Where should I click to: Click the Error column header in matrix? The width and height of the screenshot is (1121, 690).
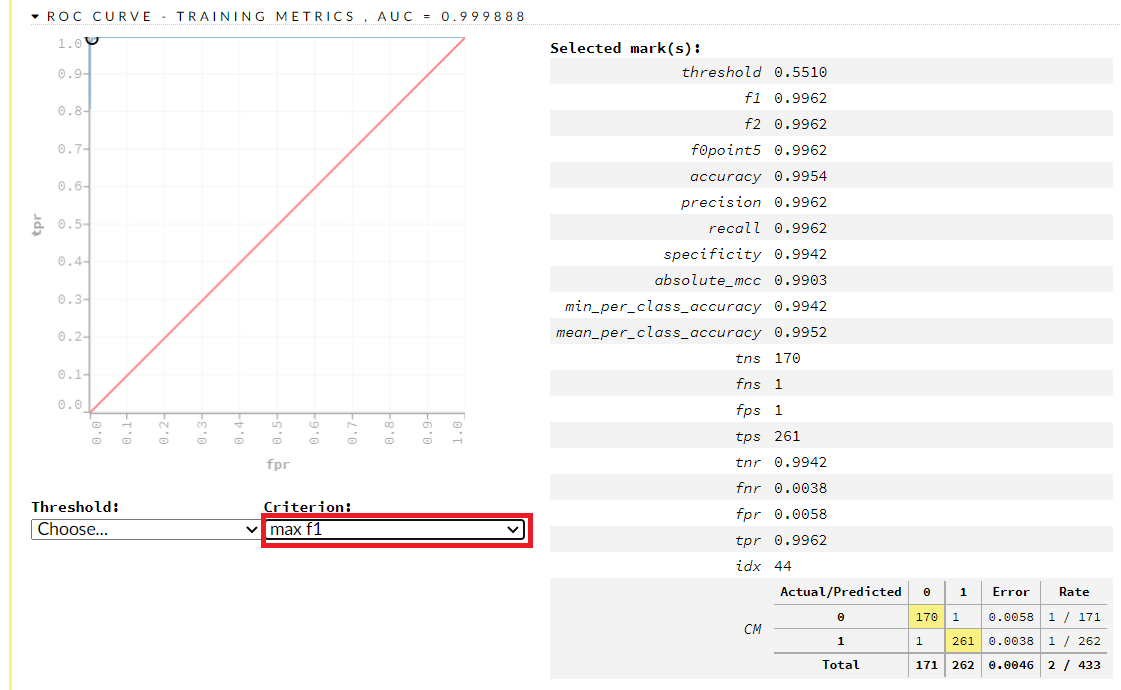pyautogui.click(x=1010, y=592)
